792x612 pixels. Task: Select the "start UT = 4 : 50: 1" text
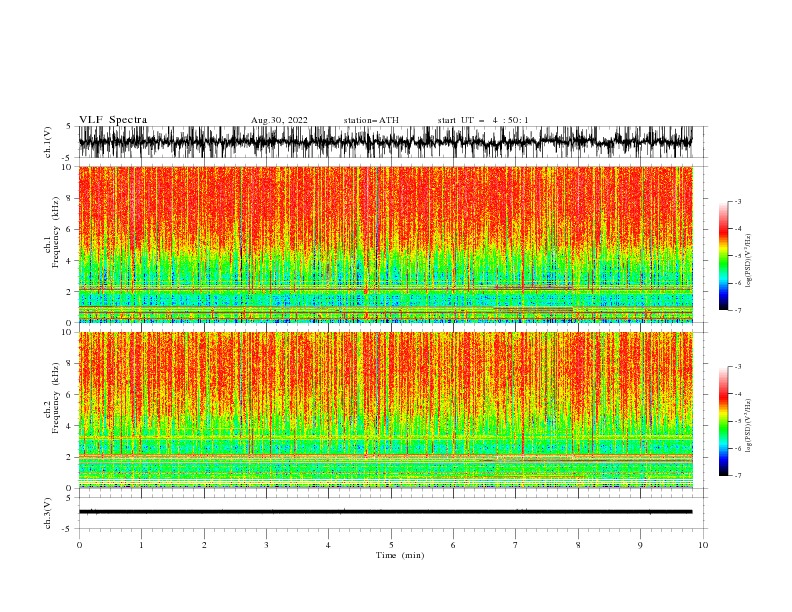tap(483, 120)
